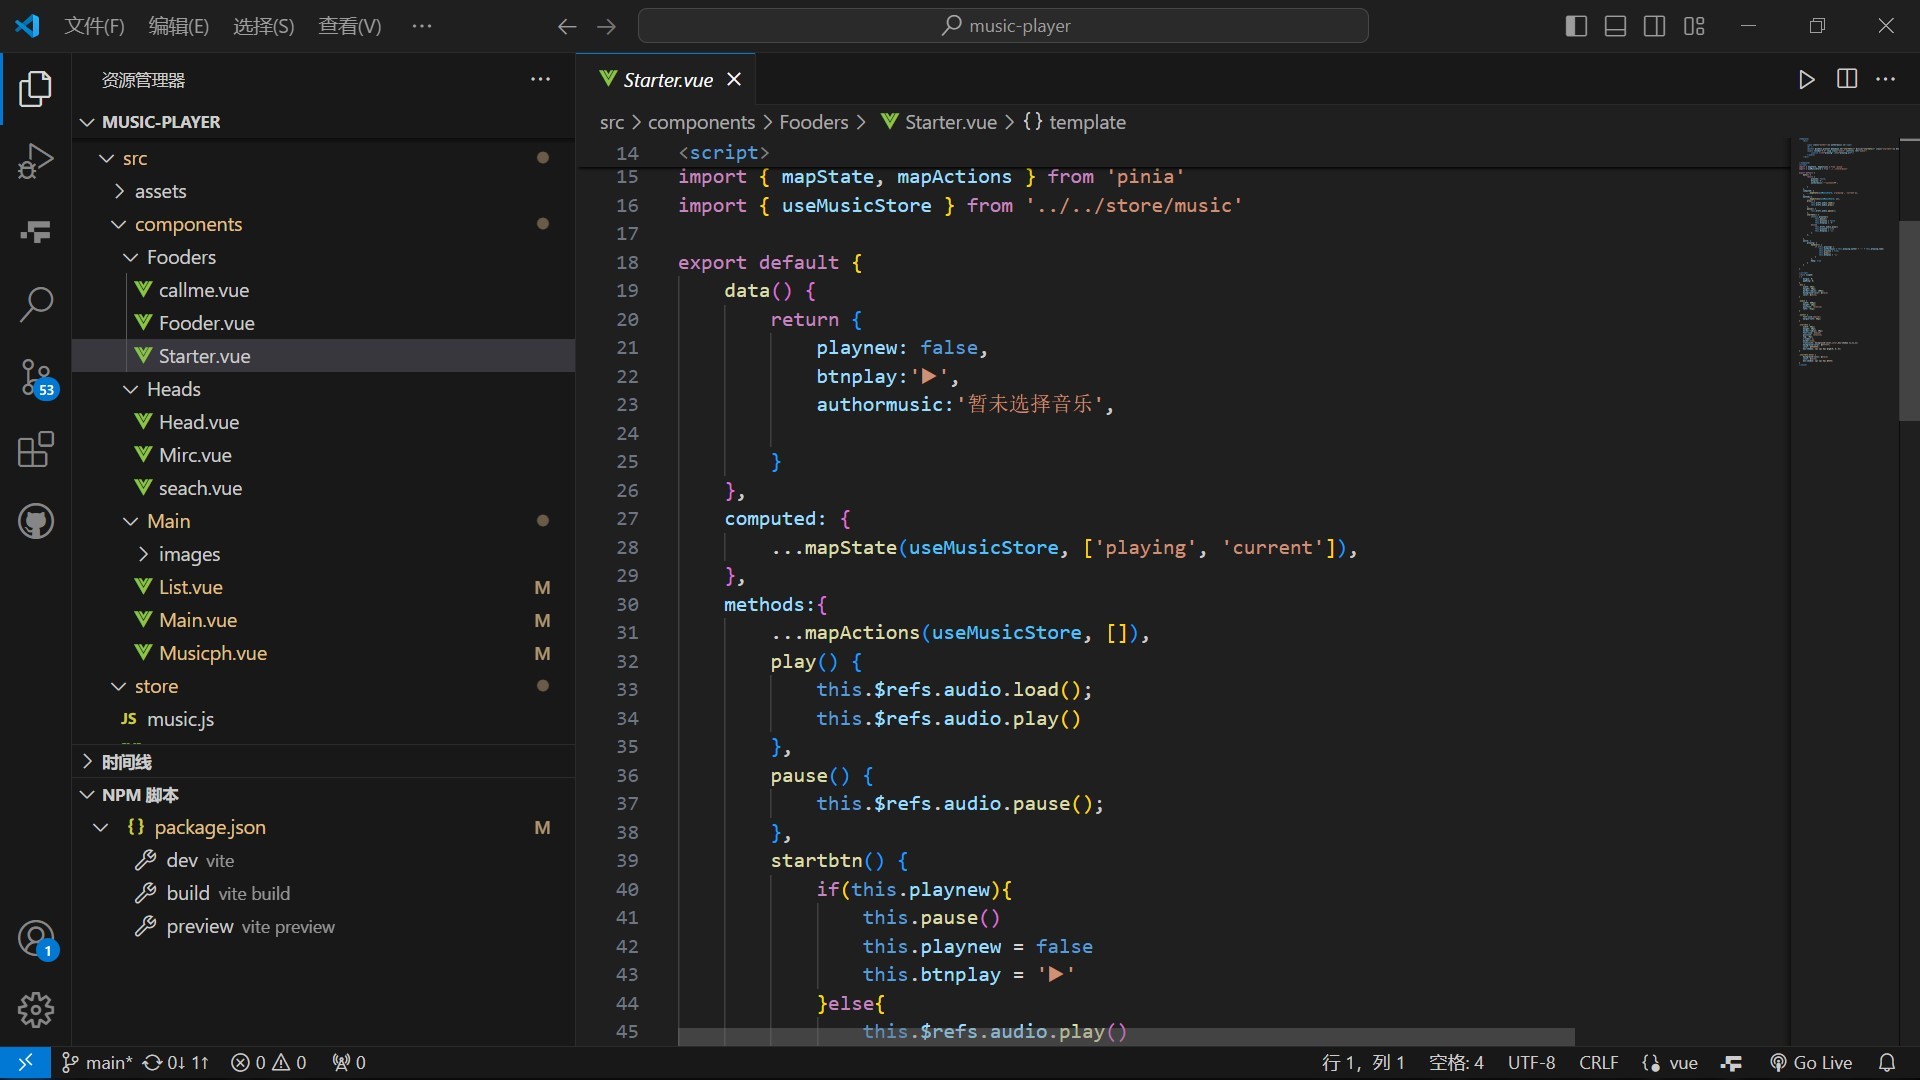Click the CRLF end-of-line indicator
1920x1080 pixels.
click(x=1598, y=1063)
